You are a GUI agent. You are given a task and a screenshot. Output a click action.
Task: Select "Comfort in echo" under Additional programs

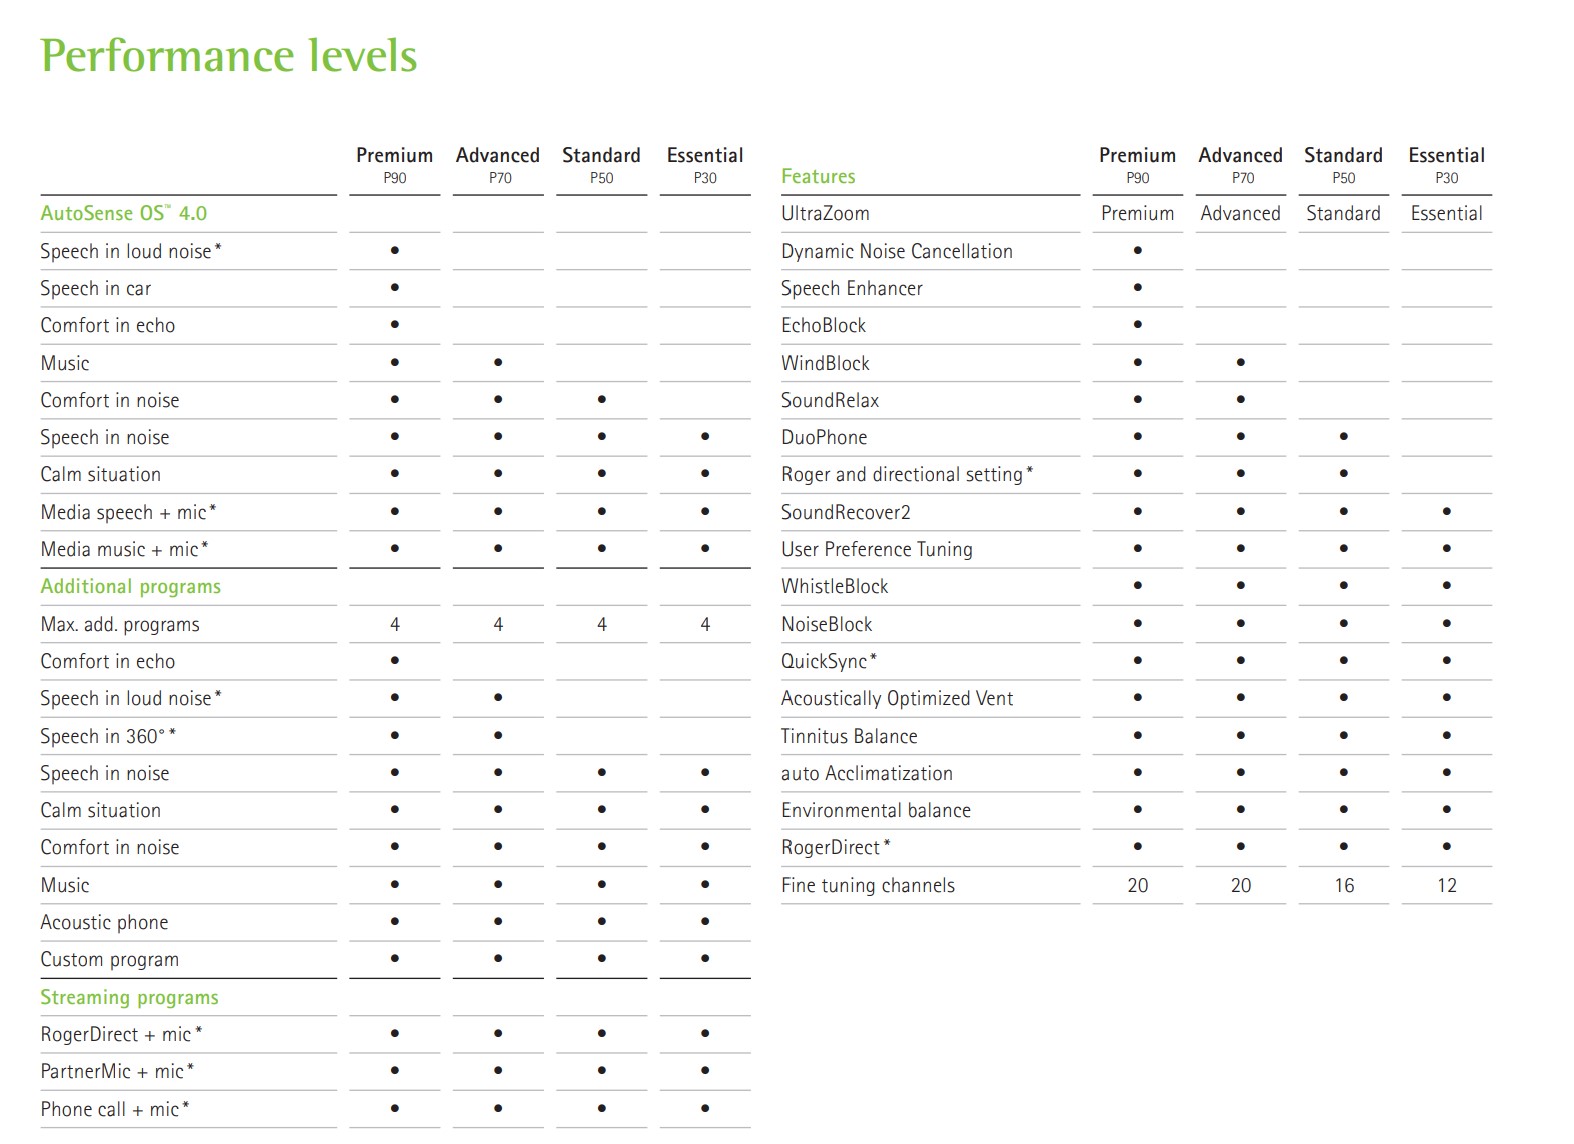coord(108,661)
